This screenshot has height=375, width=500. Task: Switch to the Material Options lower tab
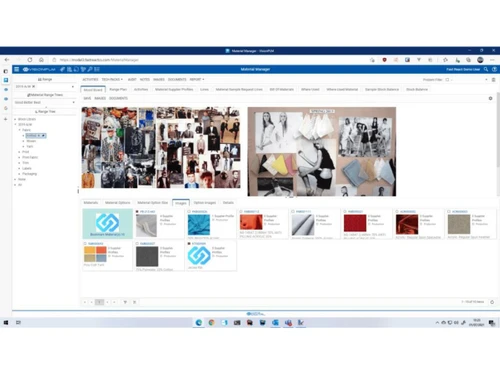pos(117,203)
